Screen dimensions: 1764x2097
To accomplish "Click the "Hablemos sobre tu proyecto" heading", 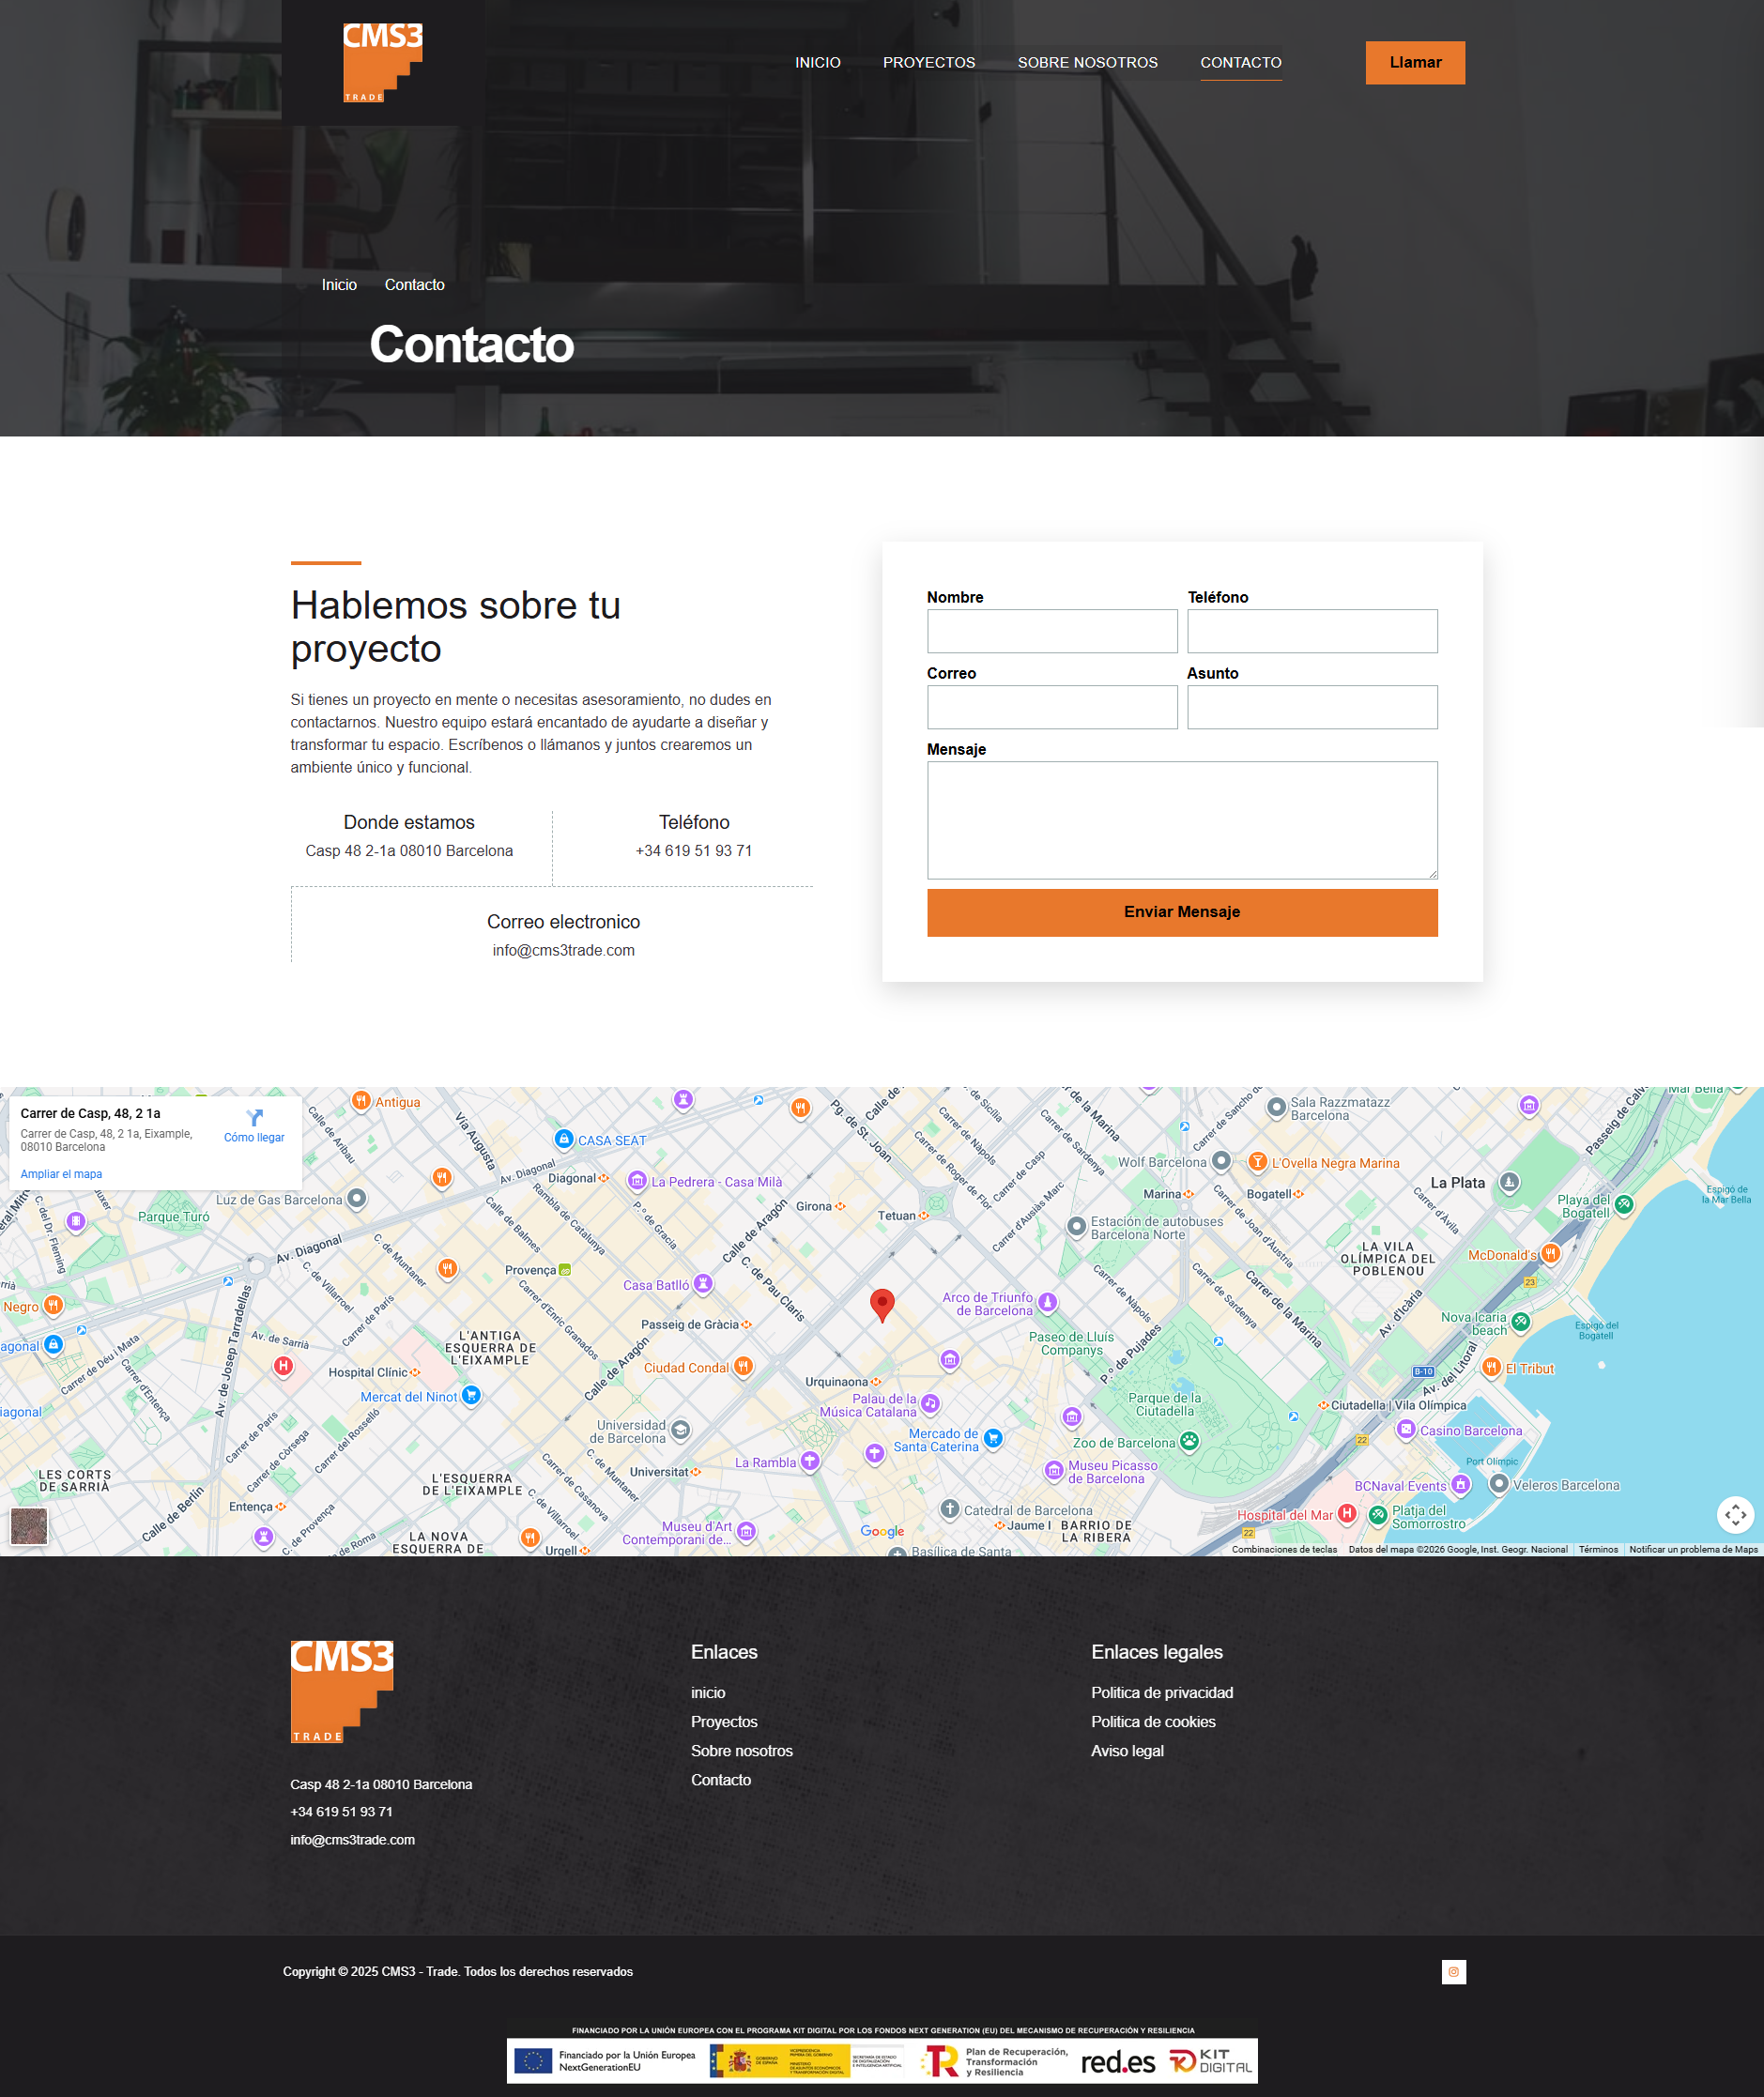I will [x=456, y=627].
